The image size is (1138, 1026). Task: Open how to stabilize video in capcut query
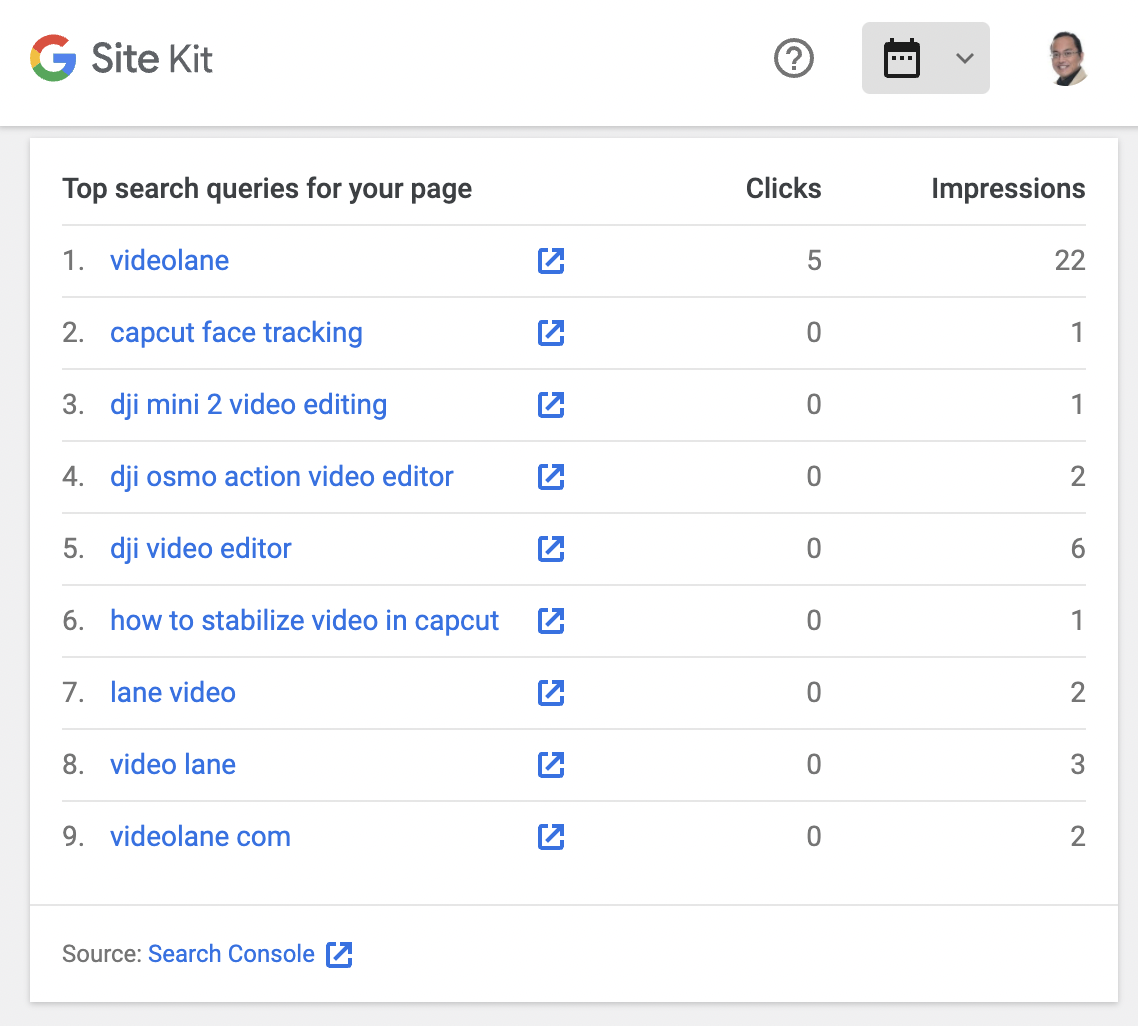click(x=304, y=620)
